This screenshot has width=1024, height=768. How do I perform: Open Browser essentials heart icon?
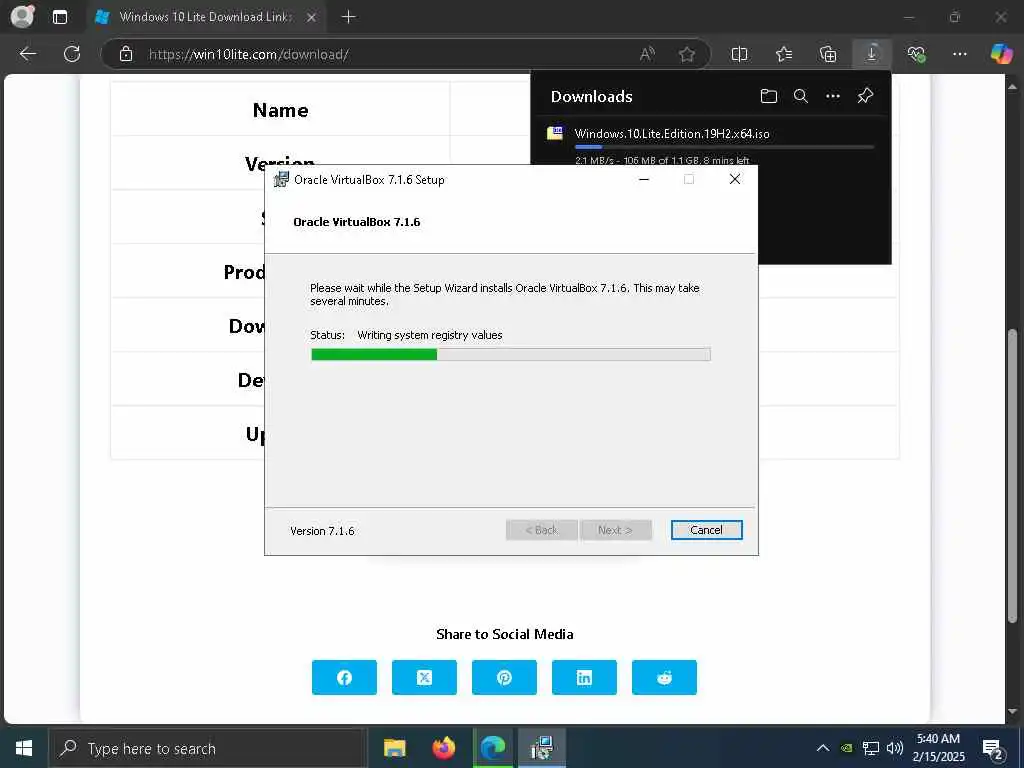(x=916, y=54)
